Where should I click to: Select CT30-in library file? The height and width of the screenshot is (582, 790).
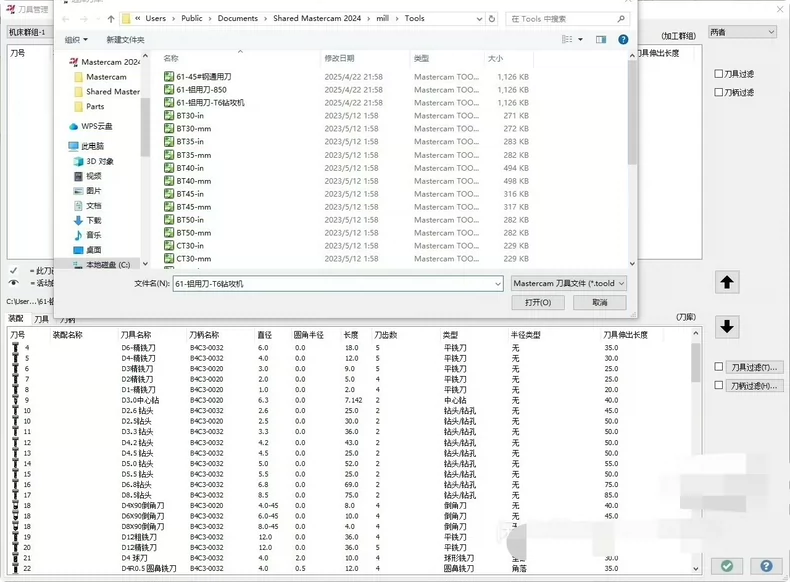tap(190, 246)
